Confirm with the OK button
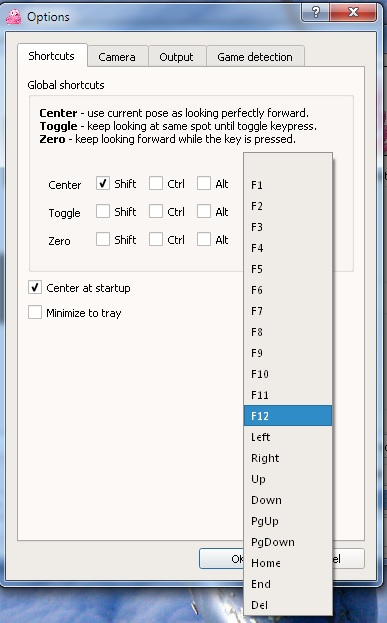Image resolution: width=387 pixels, height=623 pixels. 222,559
